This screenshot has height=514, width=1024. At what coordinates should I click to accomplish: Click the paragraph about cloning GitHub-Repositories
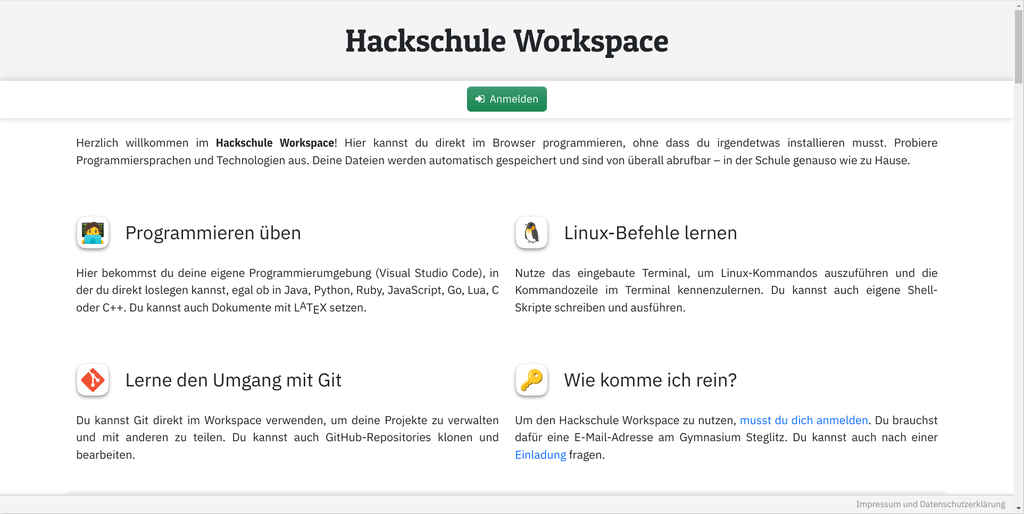(287, 438)
